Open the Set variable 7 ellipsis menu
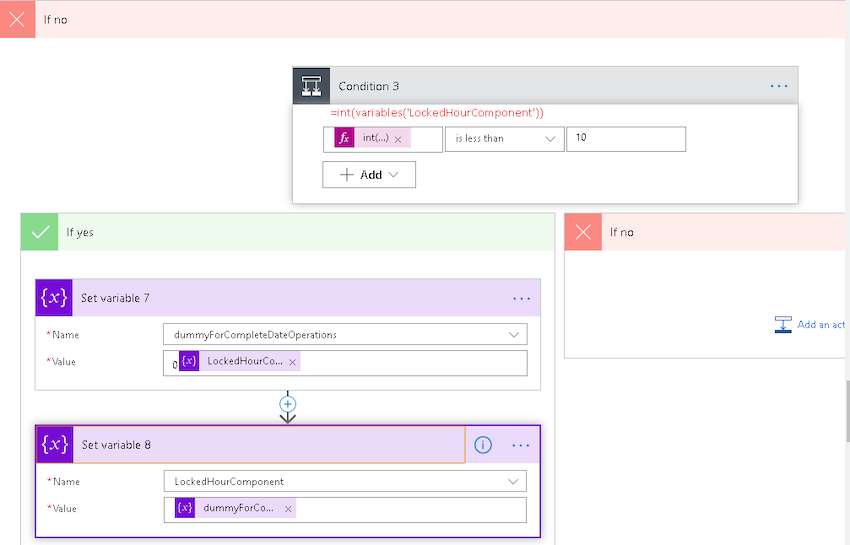Image resolution: width=850 pixels, height=545 pixels. tap(521, 299)
